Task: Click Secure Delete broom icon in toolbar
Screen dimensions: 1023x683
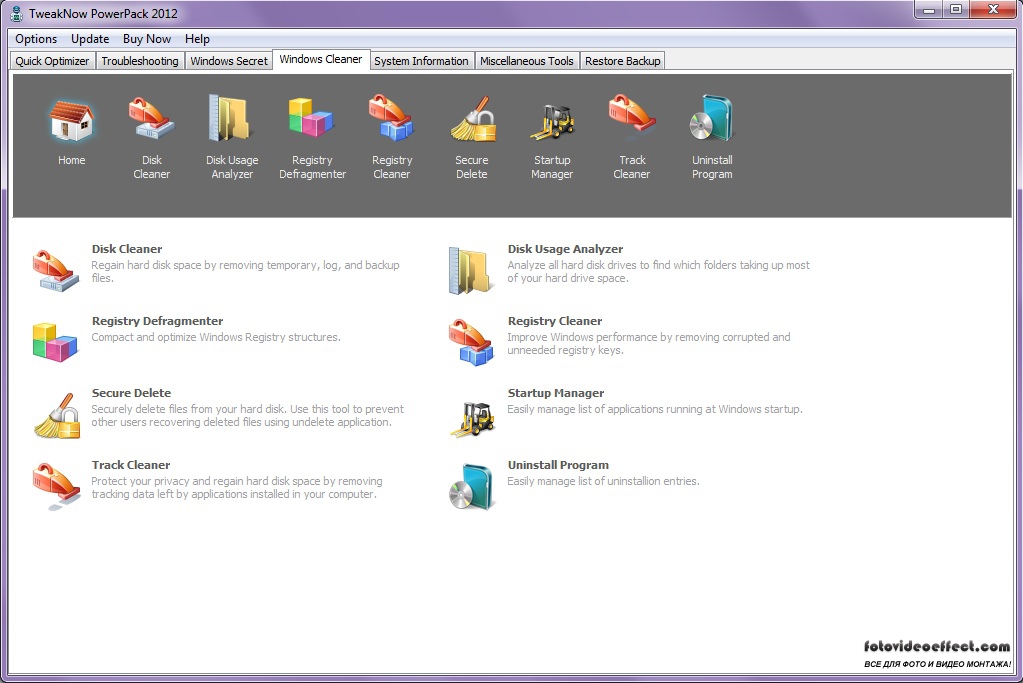Action: (x=472, y=119)
